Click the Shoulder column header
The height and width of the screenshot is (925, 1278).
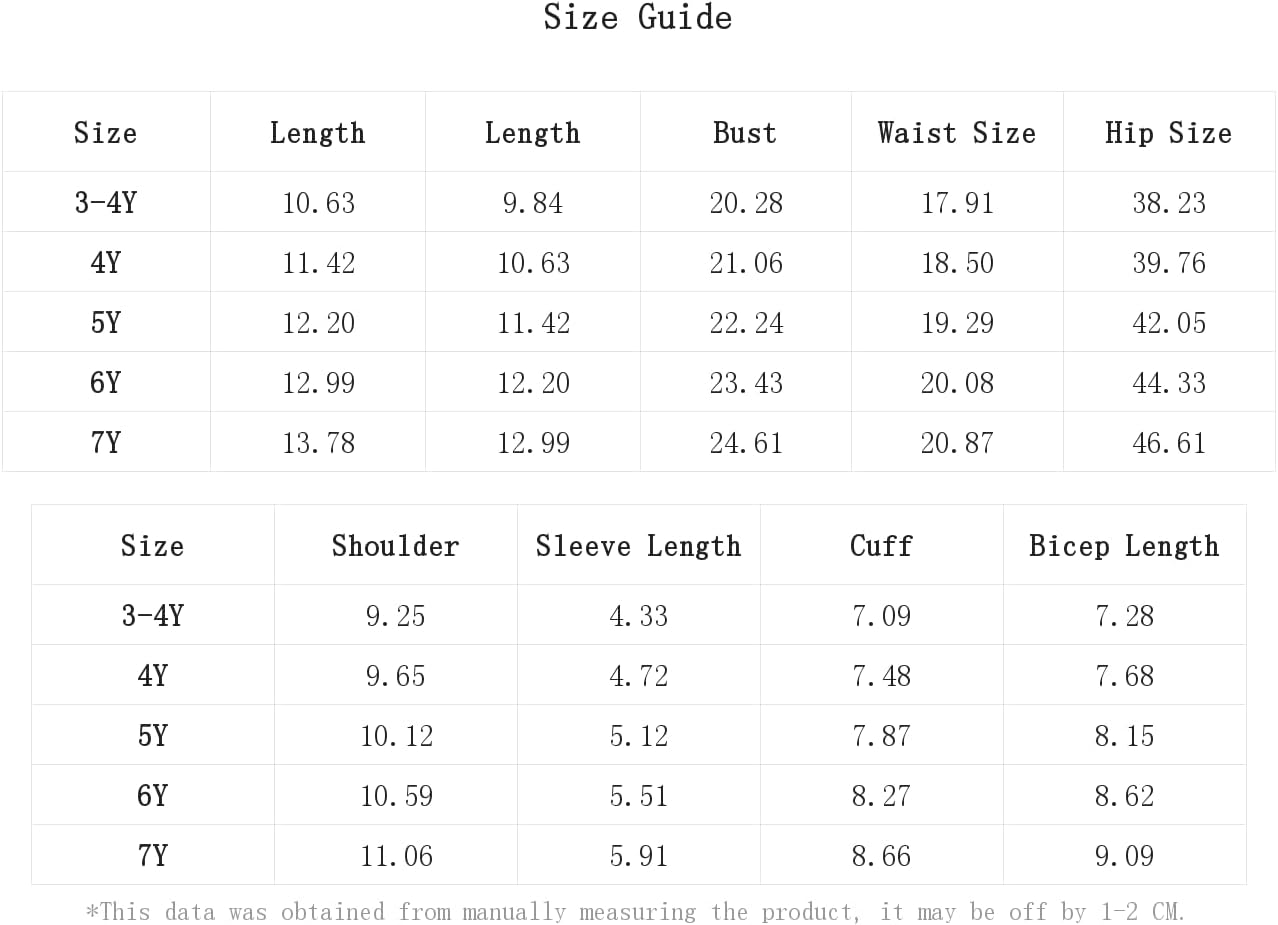(395, 546)
